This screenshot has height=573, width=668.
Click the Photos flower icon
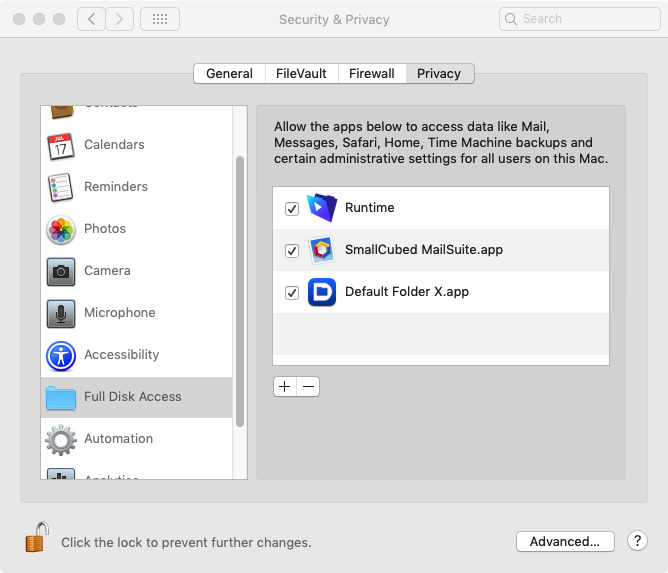tap(61, 230)
